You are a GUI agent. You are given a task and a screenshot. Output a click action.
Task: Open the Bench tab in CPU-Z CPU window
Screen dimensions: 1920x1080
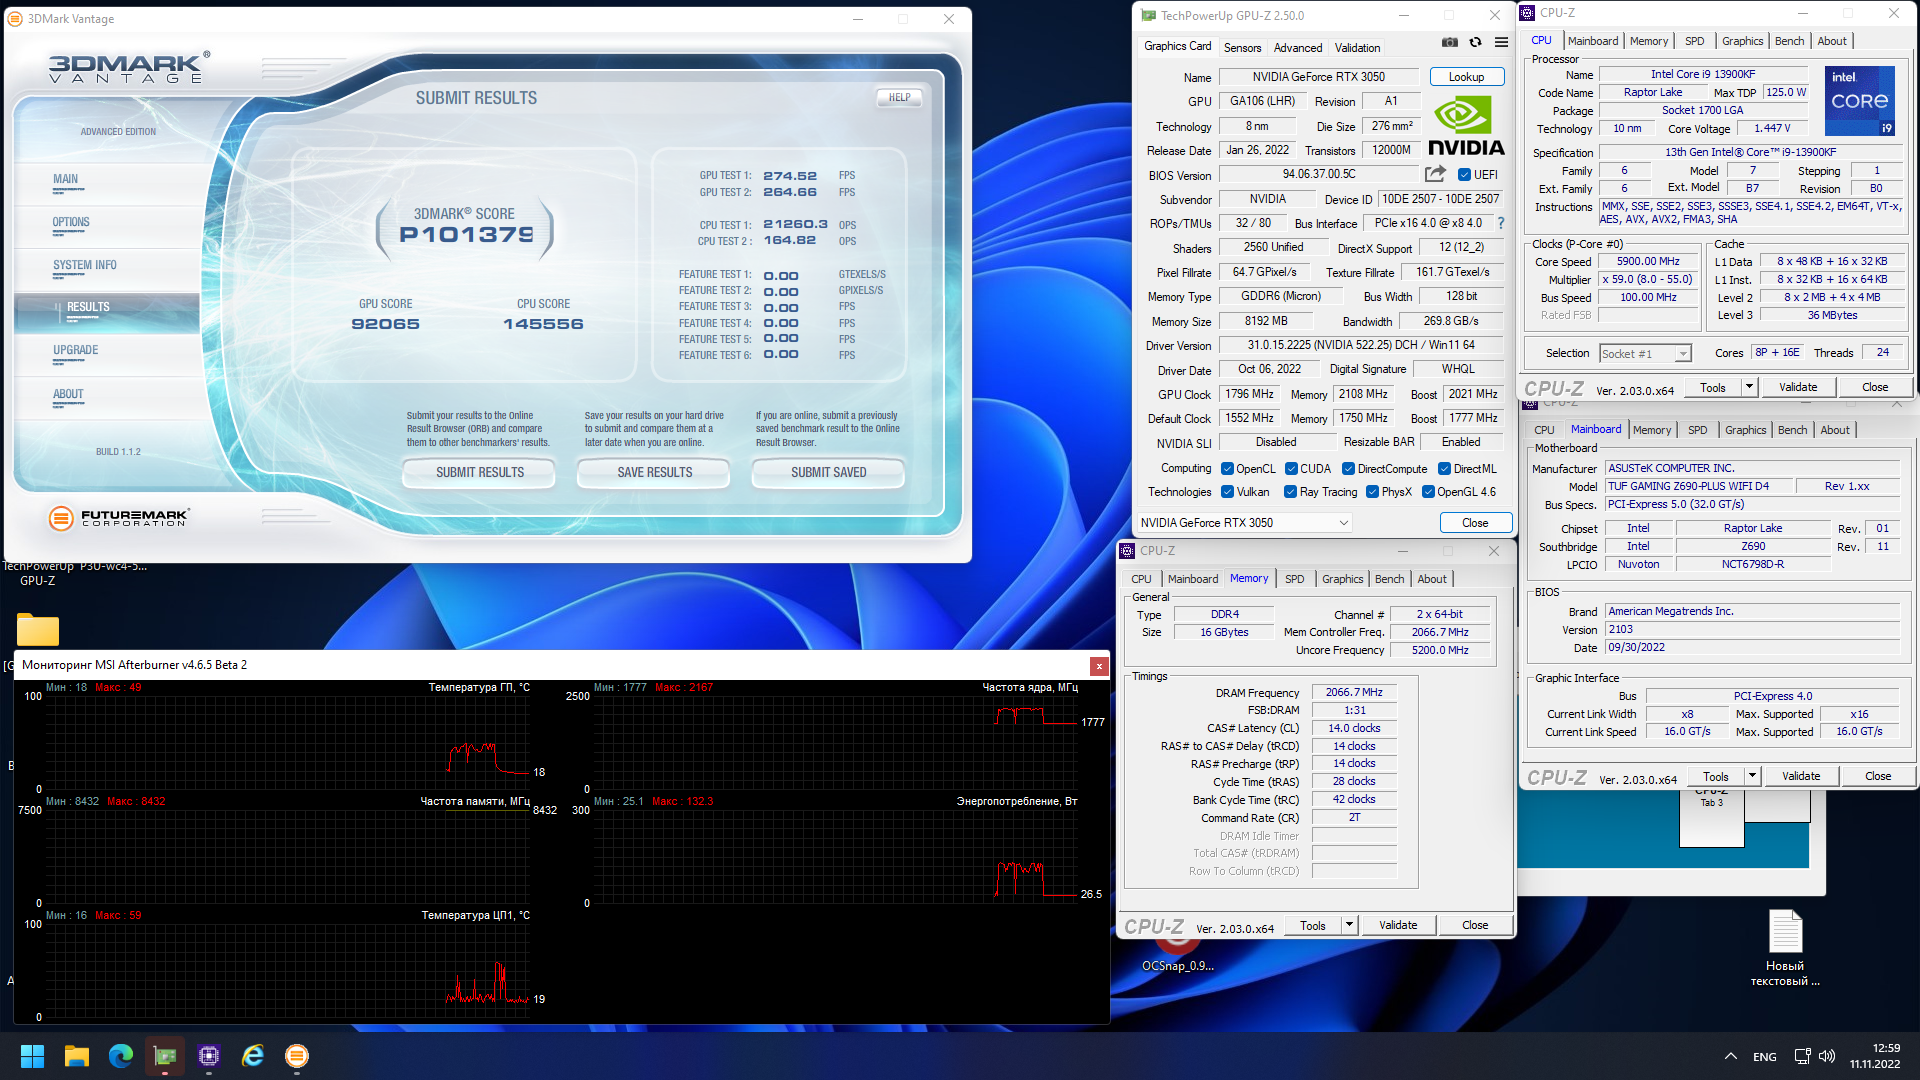[x=1789, y=41]
